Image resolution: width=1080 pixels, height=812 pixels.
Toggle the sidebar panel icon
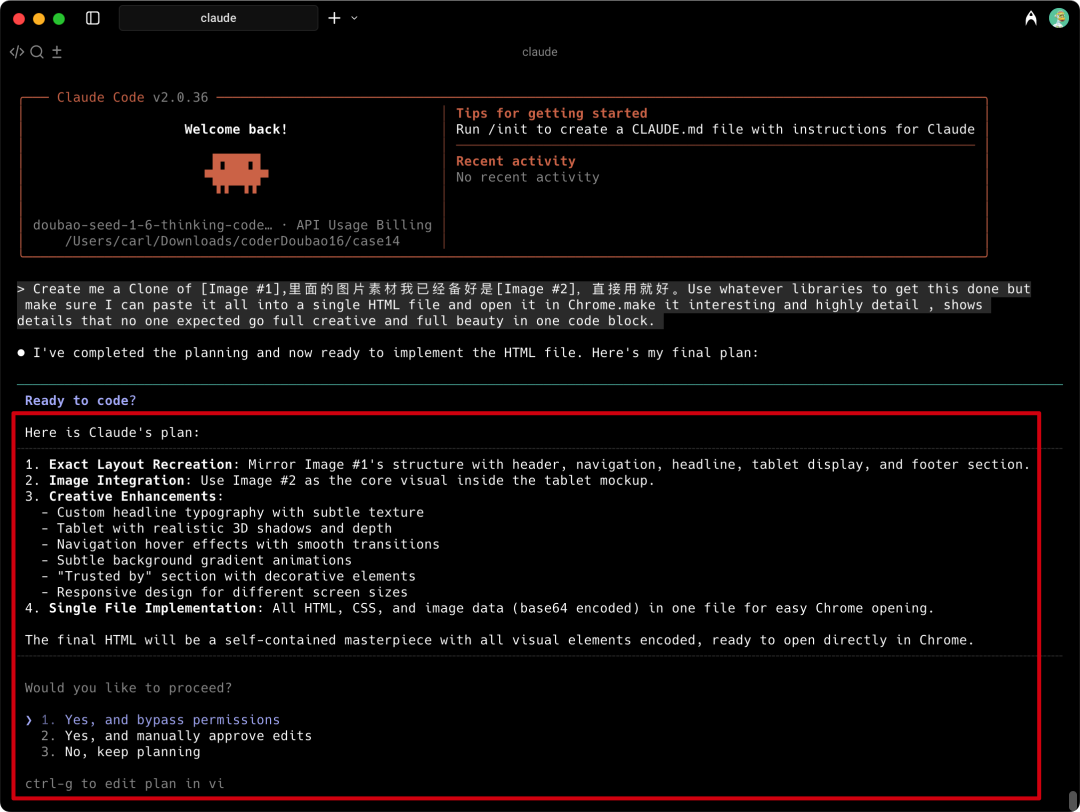point(91,18)
